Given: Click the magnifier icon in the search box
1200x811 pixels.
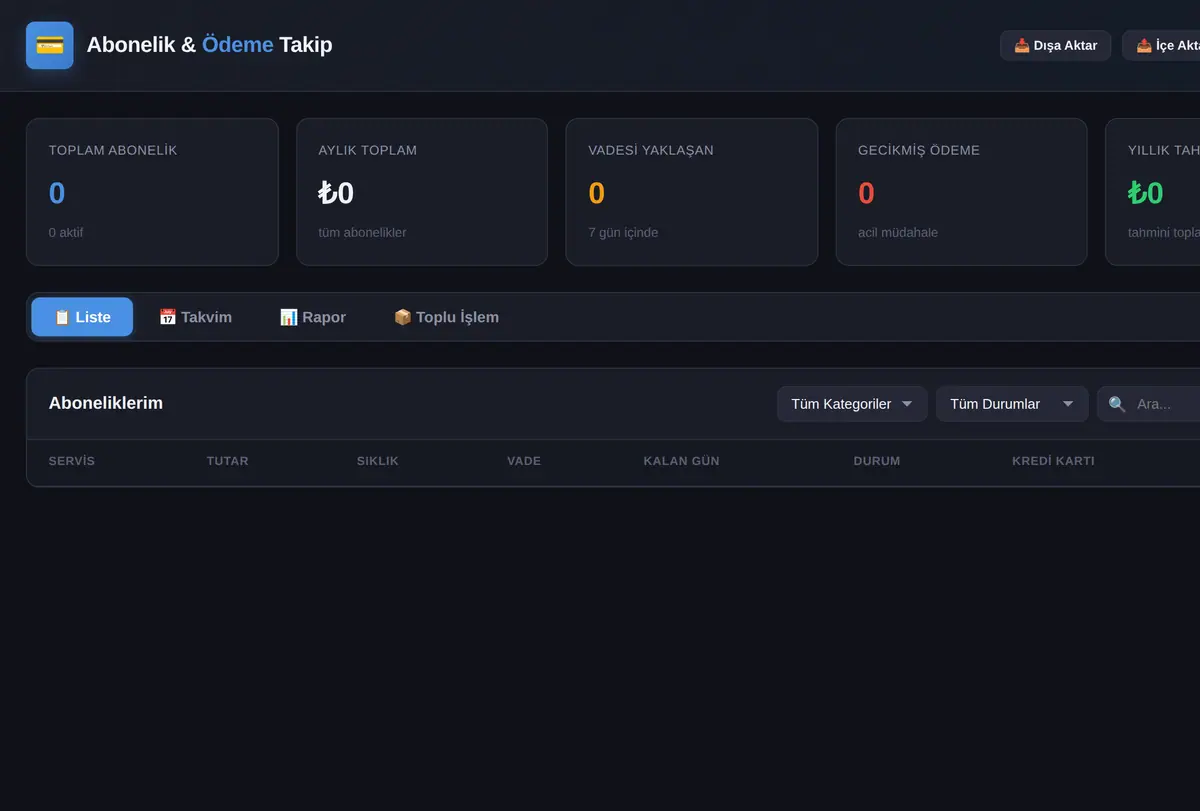Looking at the screenshot, I should click(x=1117, y=404).
